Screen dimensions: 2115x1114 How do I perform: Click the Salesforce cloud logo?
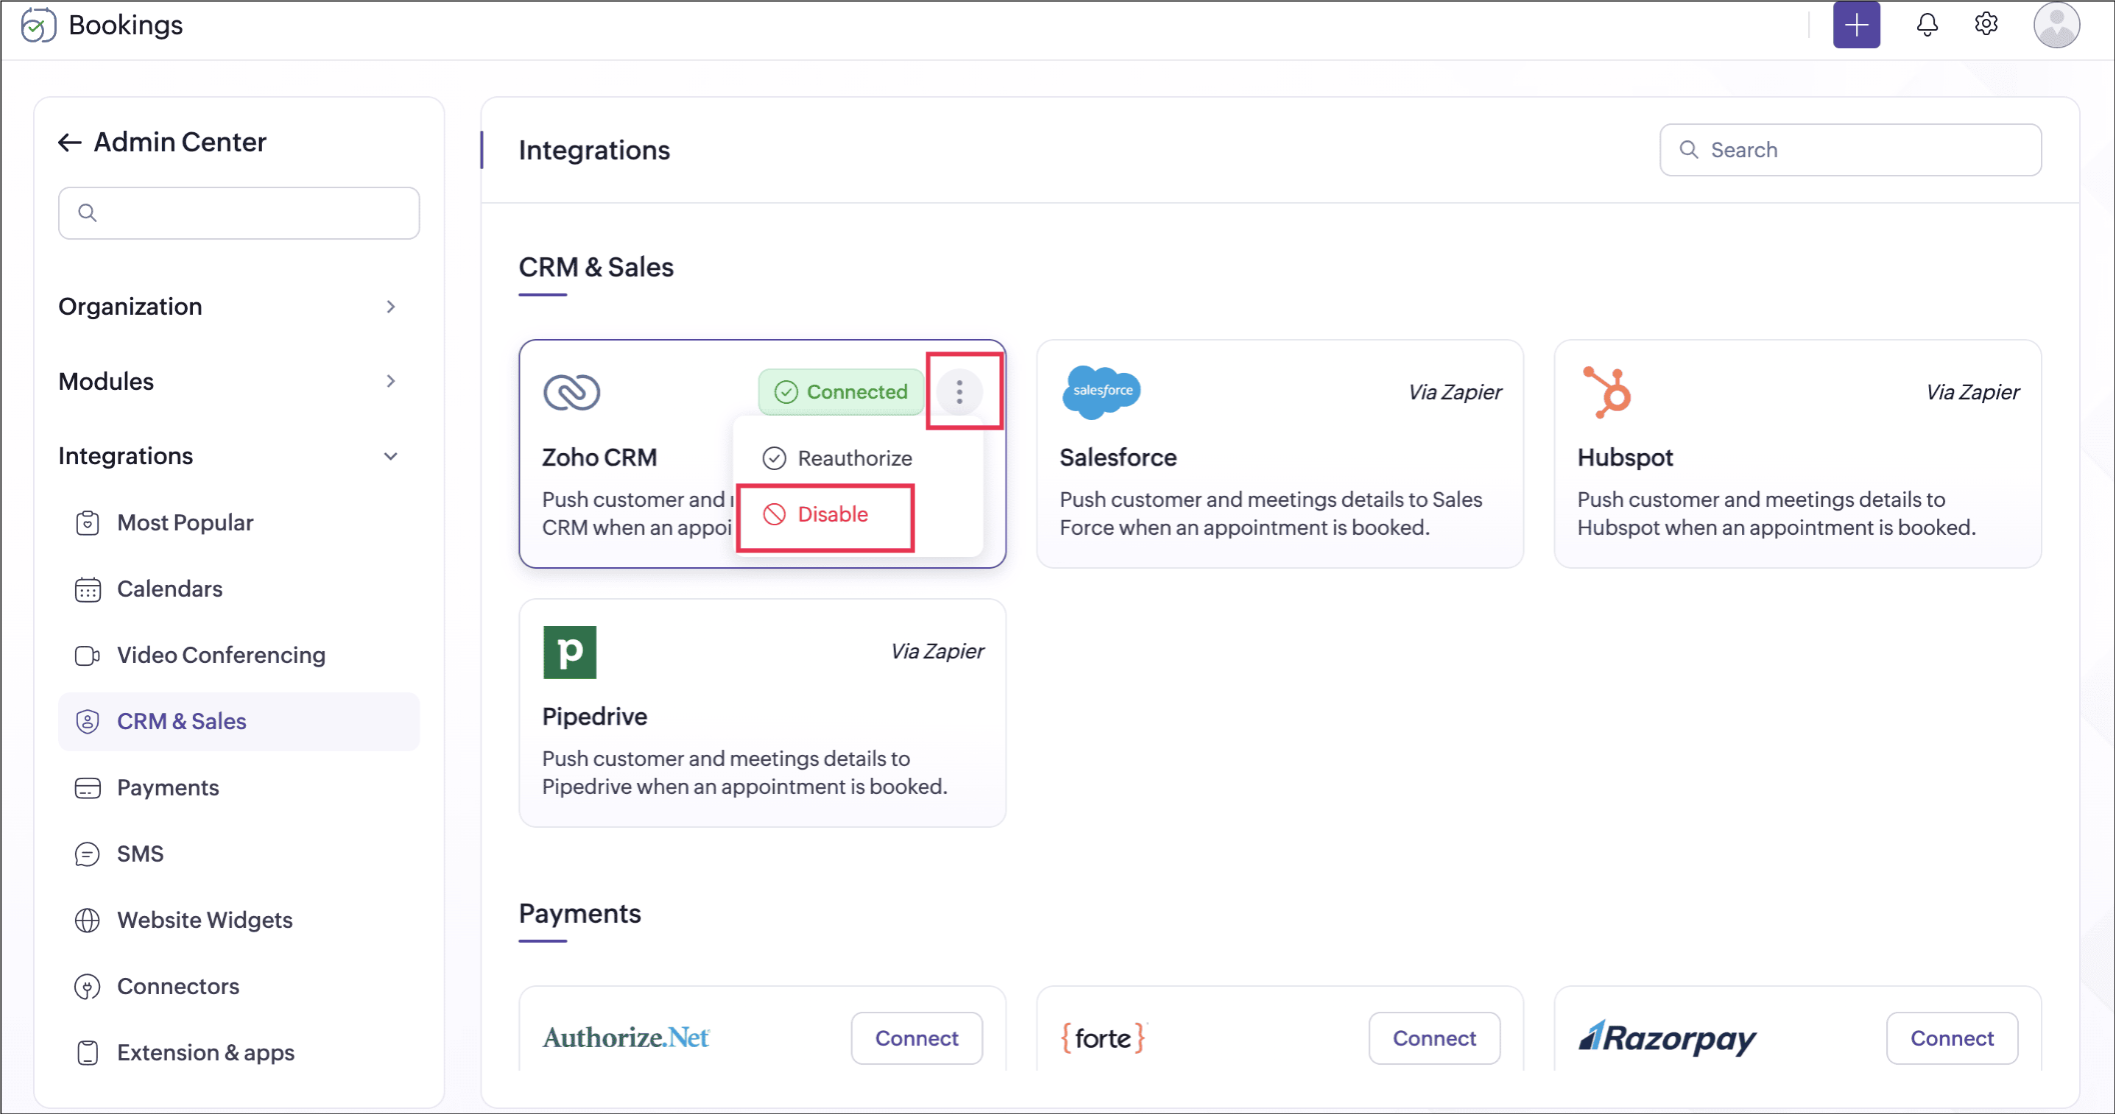point(1101,391)
